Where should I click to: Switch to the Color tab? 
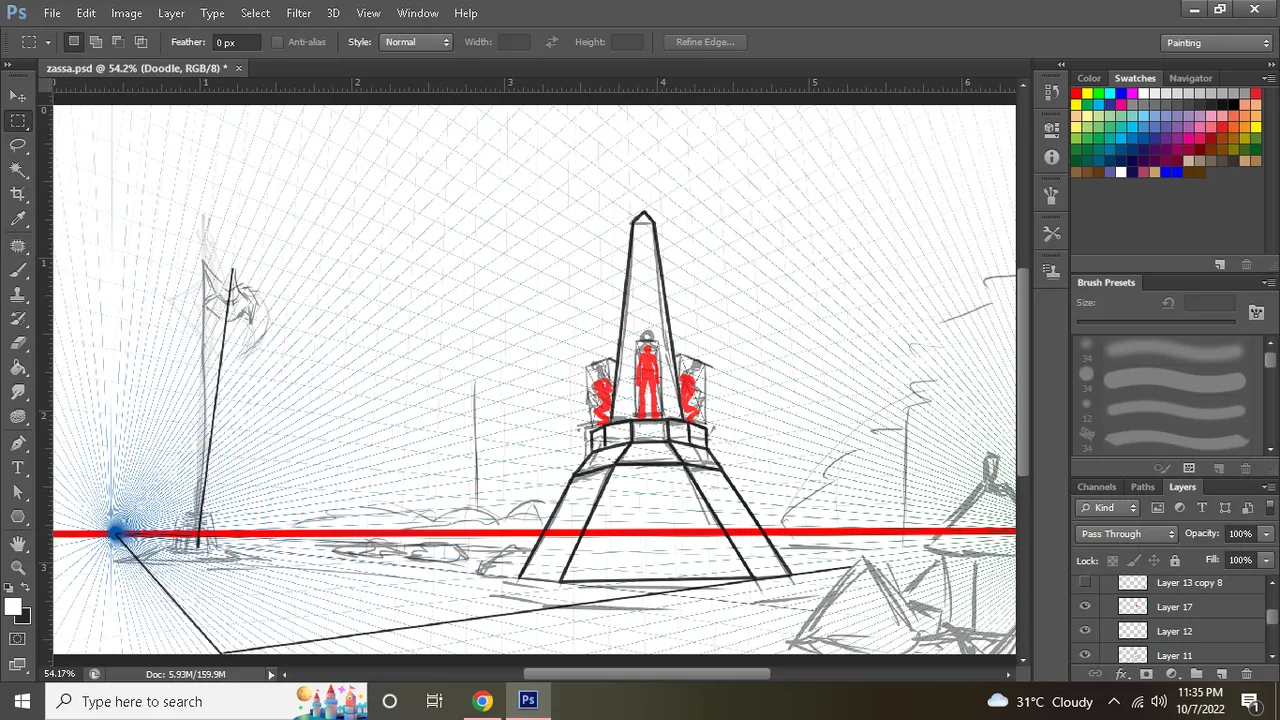point(1089,78)
